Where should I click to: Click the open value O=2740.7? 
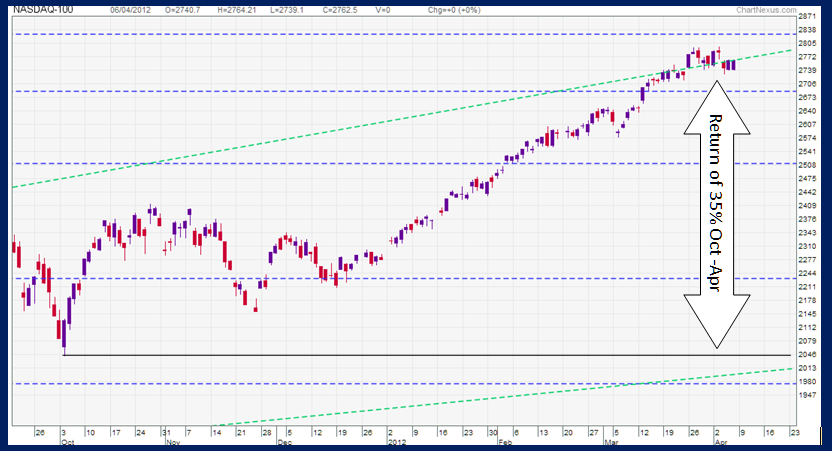[x=183, y=10]
